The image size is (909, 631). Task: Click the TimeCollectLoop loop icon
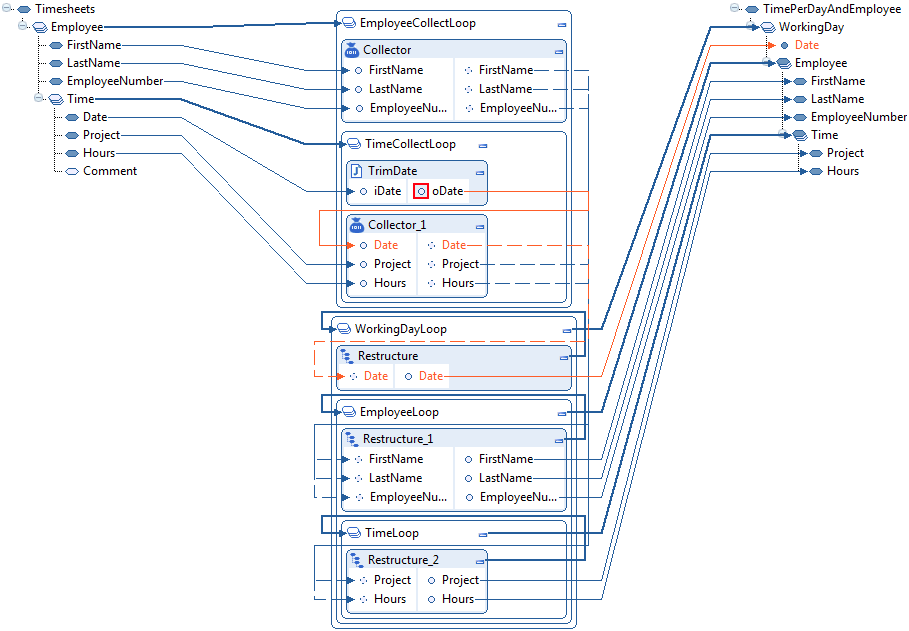347,143
